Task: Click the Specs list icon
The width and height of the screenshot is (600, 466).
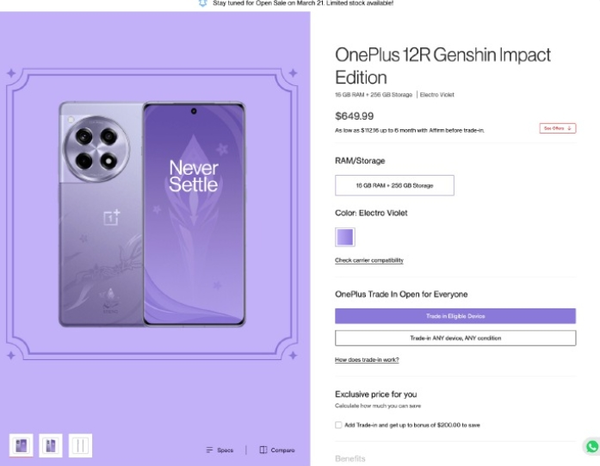Action: [209, 450]
